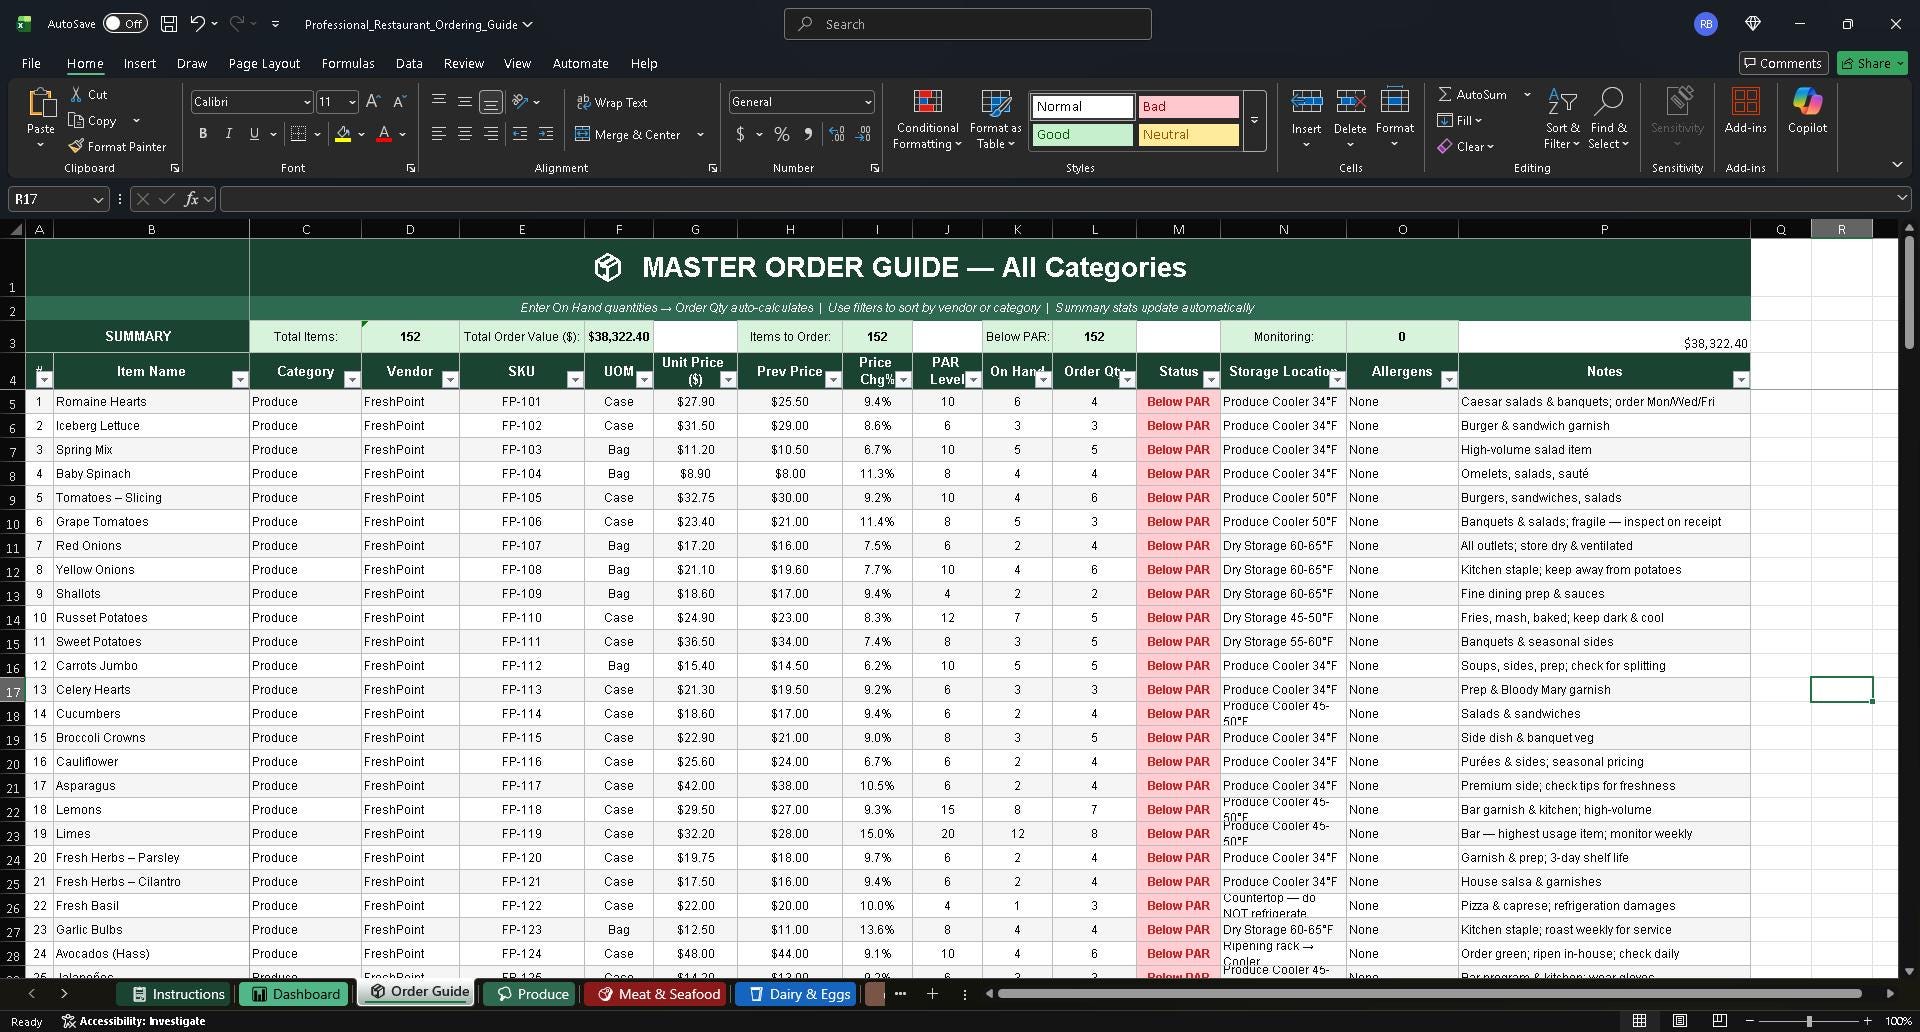
Task: Open the Data ribbon tab
Action: [409, 63]
